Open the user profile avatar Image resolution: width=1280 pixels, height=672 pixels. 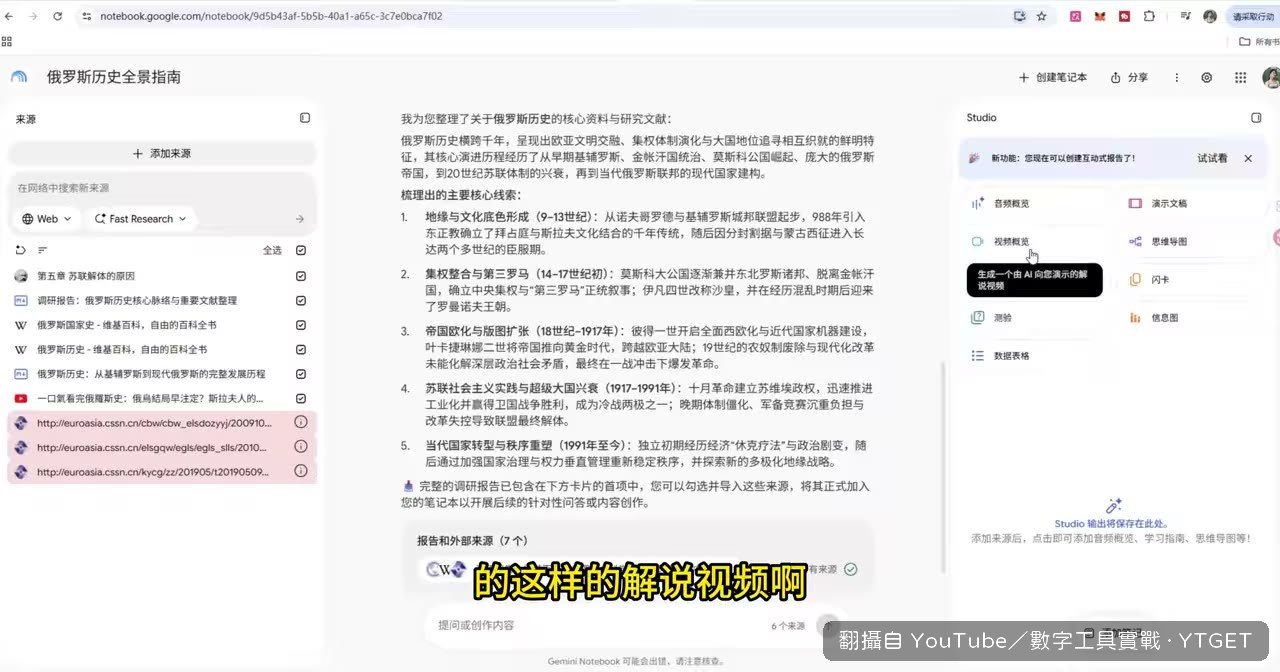click(x=1271, y=77)
